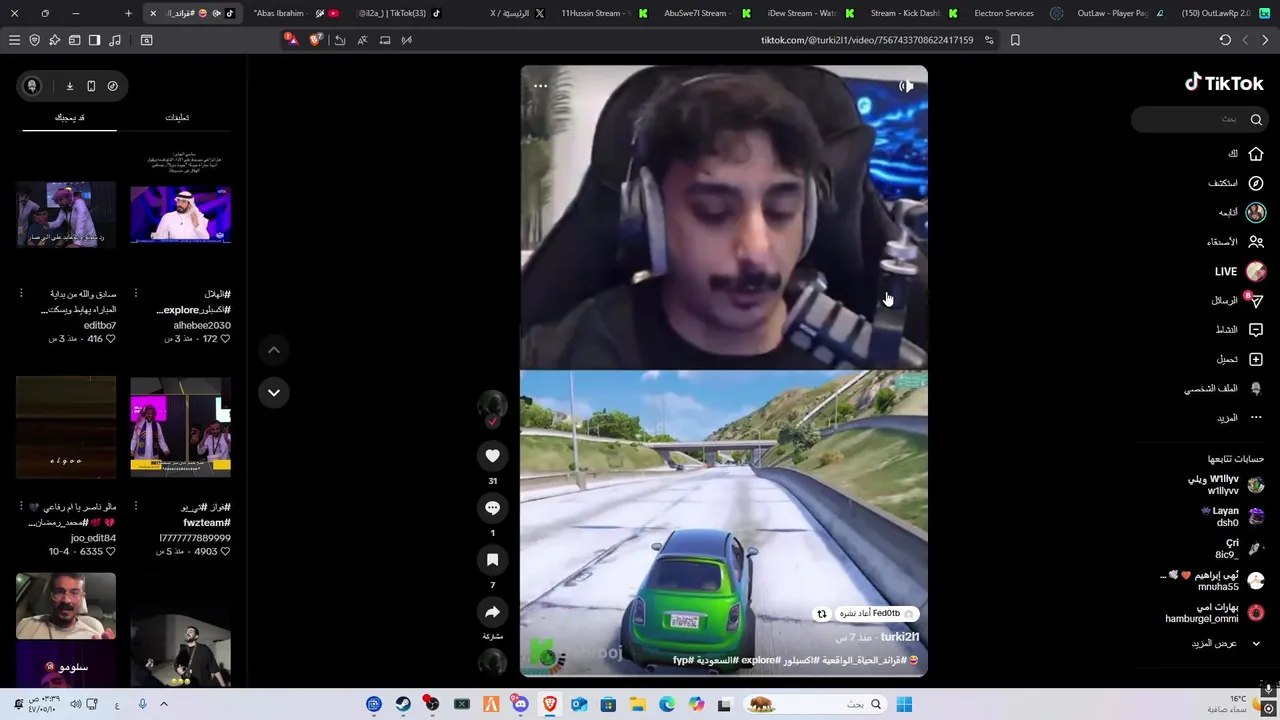Image resolution: width=1280 pixels, height=720 pixels.
Task: Open options dots for joo_edit84 video
Action: [x=21, y=506]
